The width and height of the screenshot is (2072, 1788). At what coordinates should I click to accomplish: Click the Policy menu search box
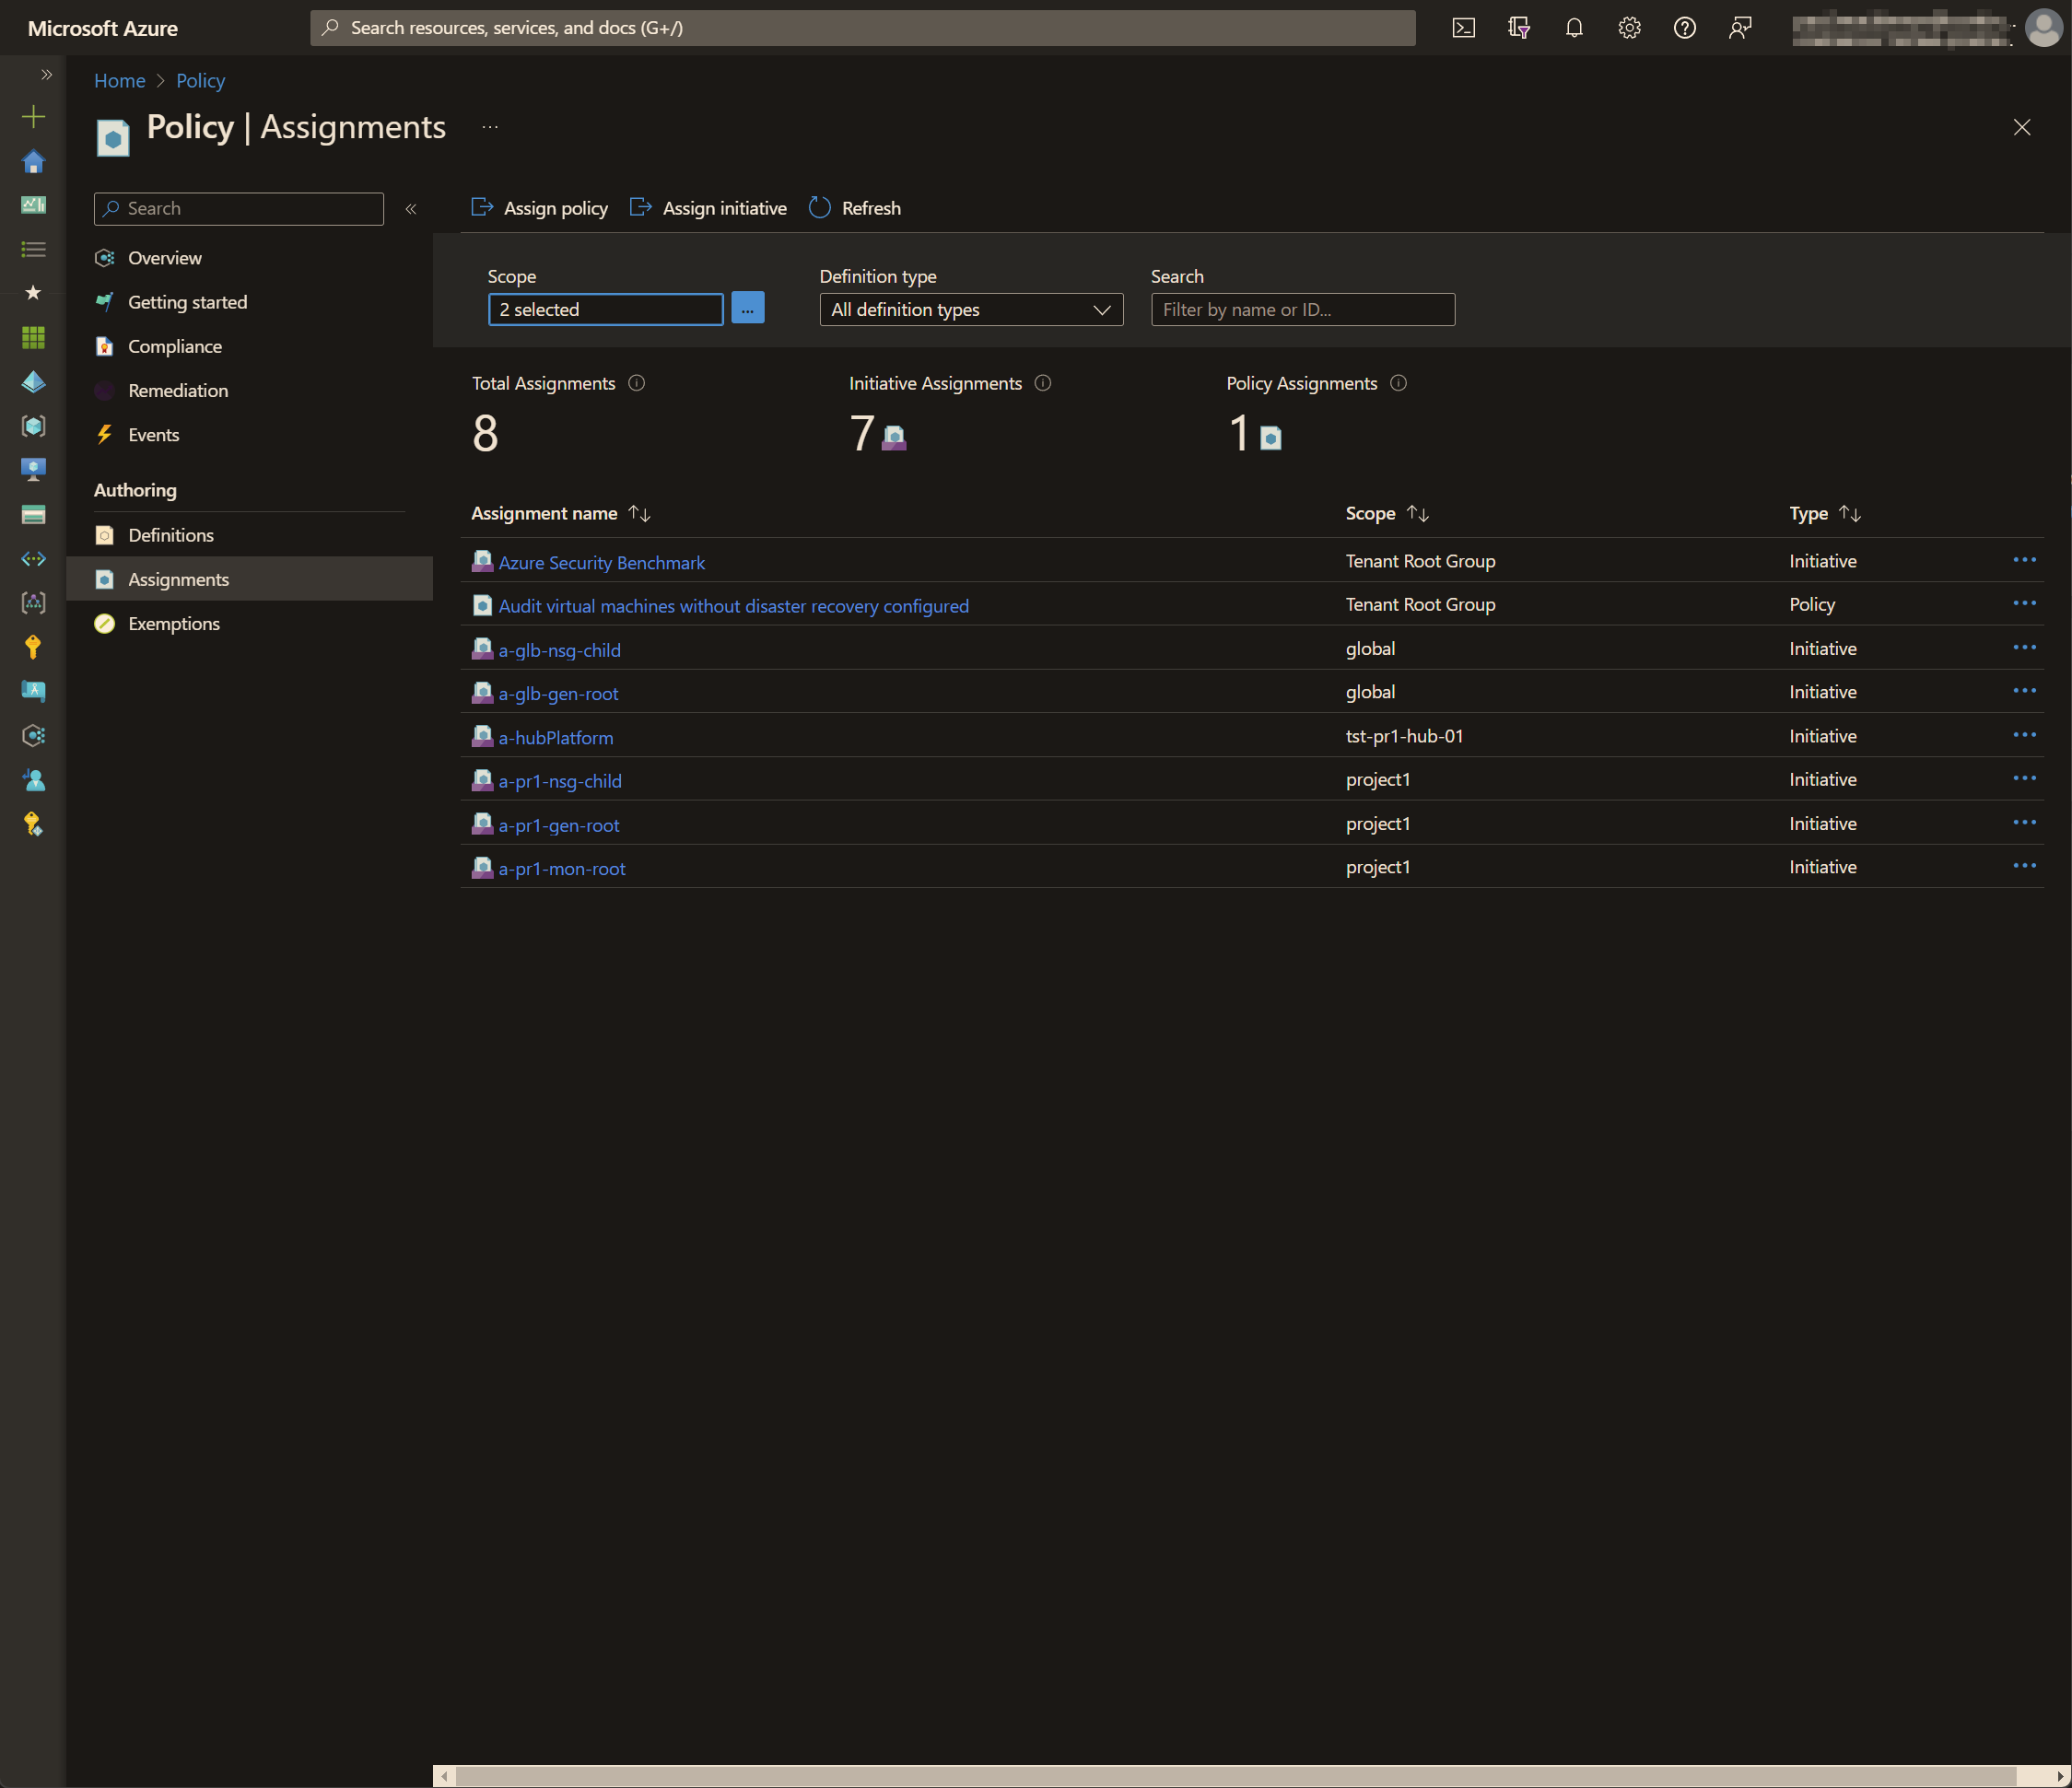239,209
